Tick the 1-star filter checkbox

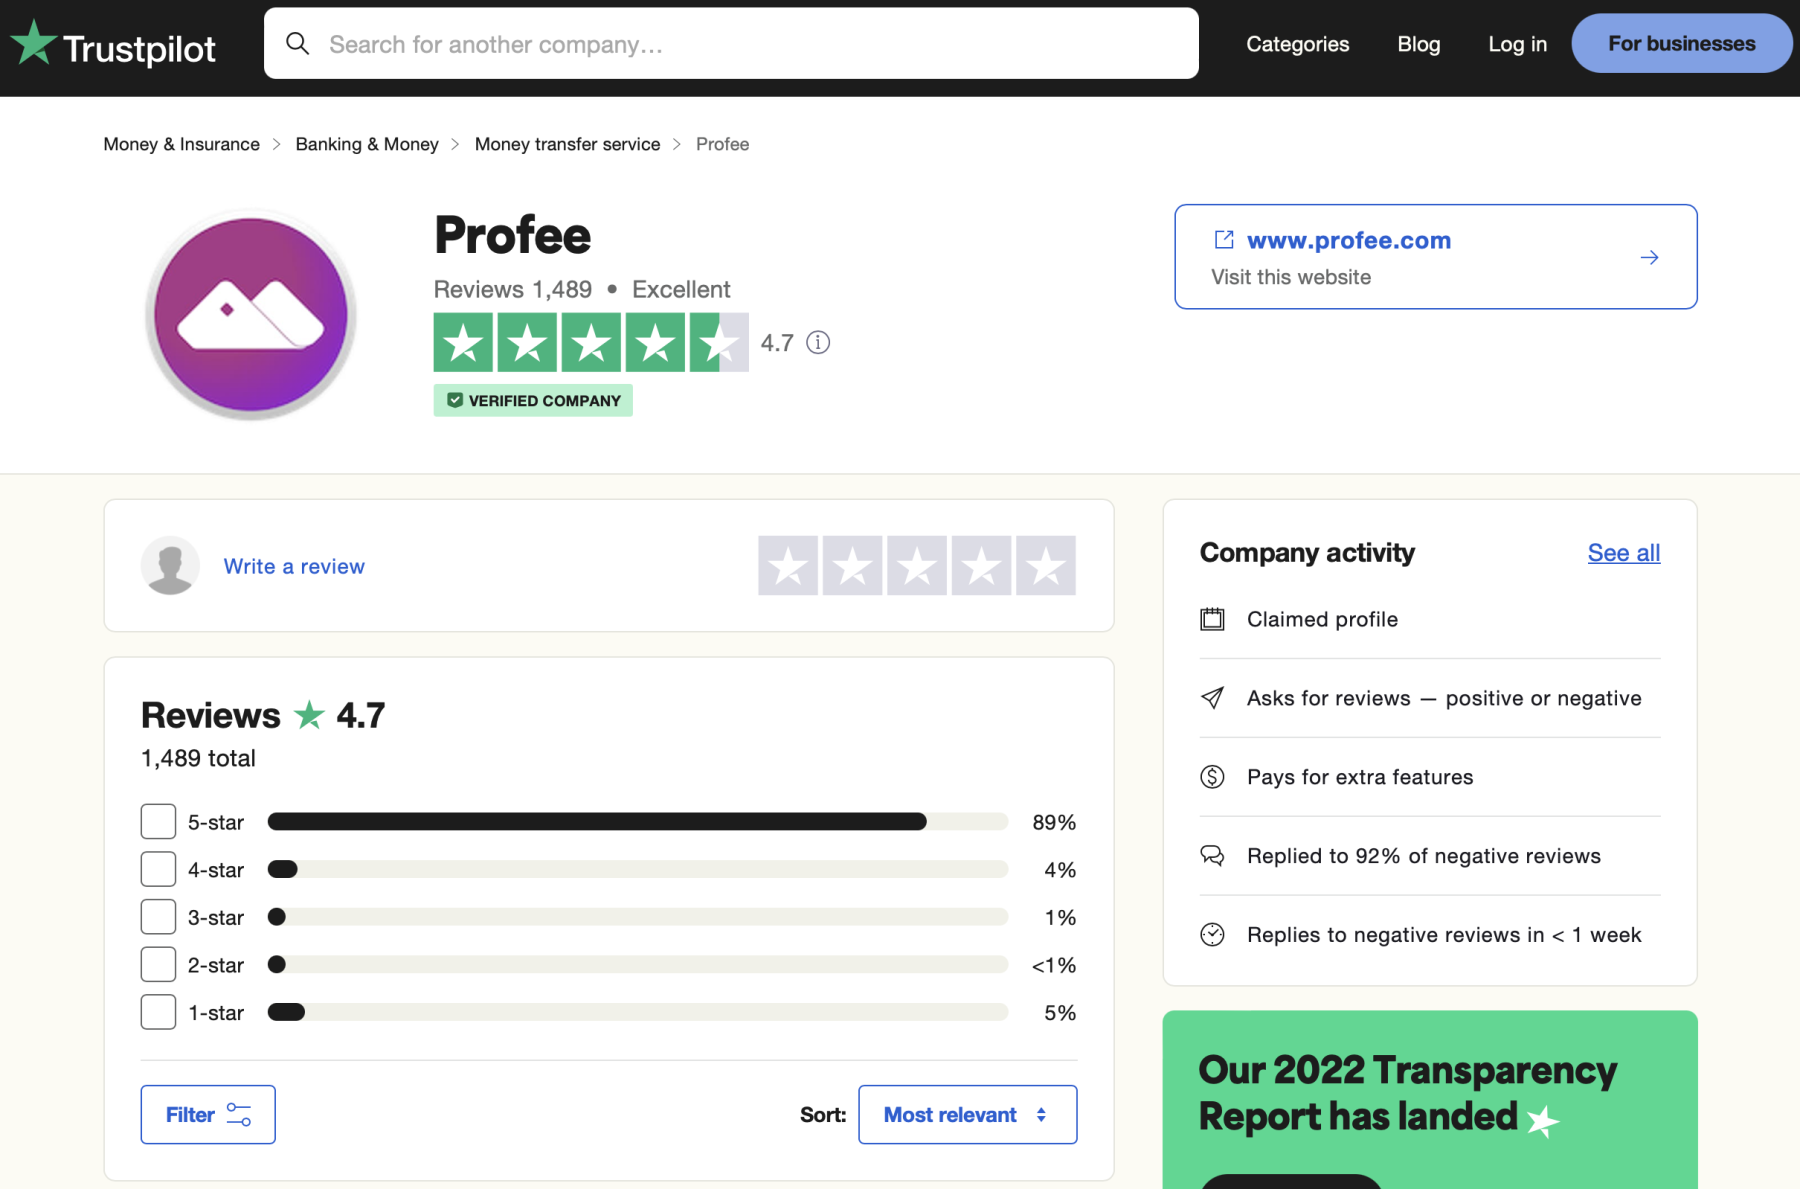point(158,1012)
